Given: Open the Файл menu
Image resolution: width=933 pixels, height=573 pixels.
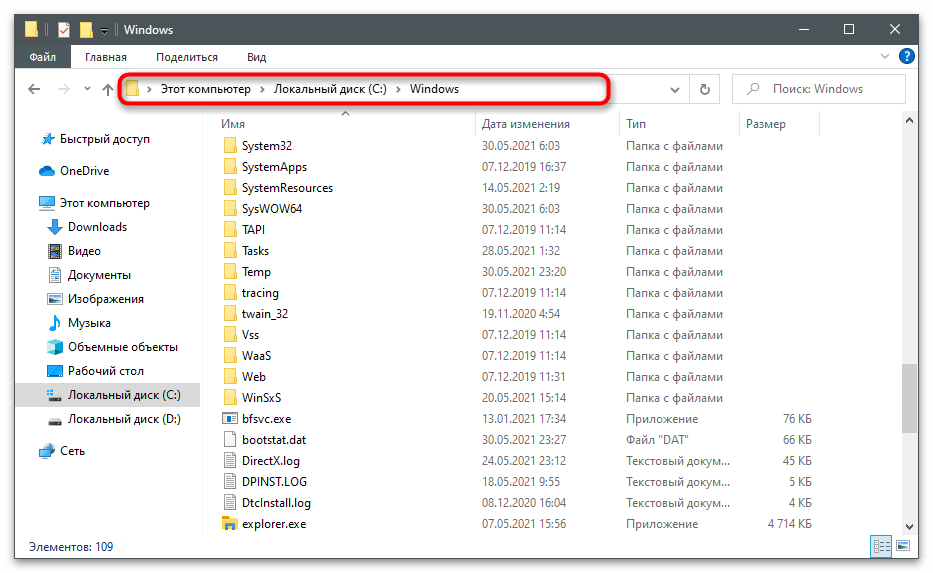Looking at the screenshot, I should (41, 57).
